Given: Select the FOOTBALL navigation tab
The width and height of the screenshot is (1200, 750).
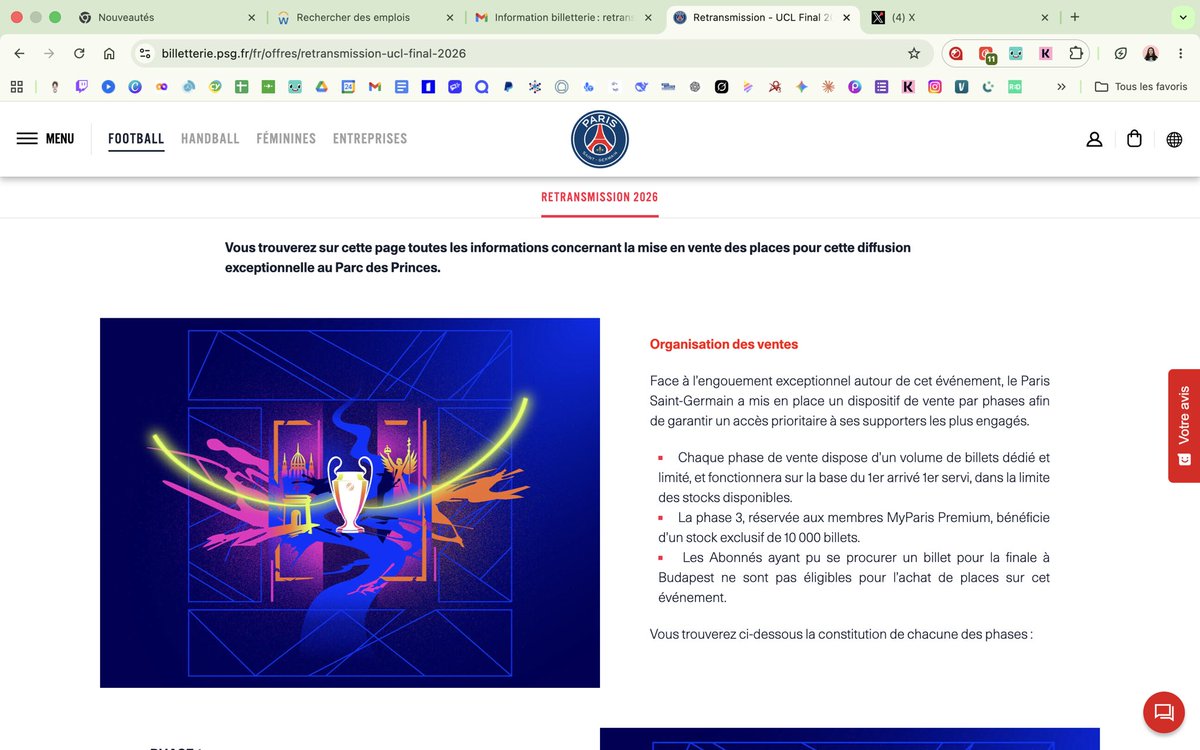Looking at the screenshot, I should (136, 139).
